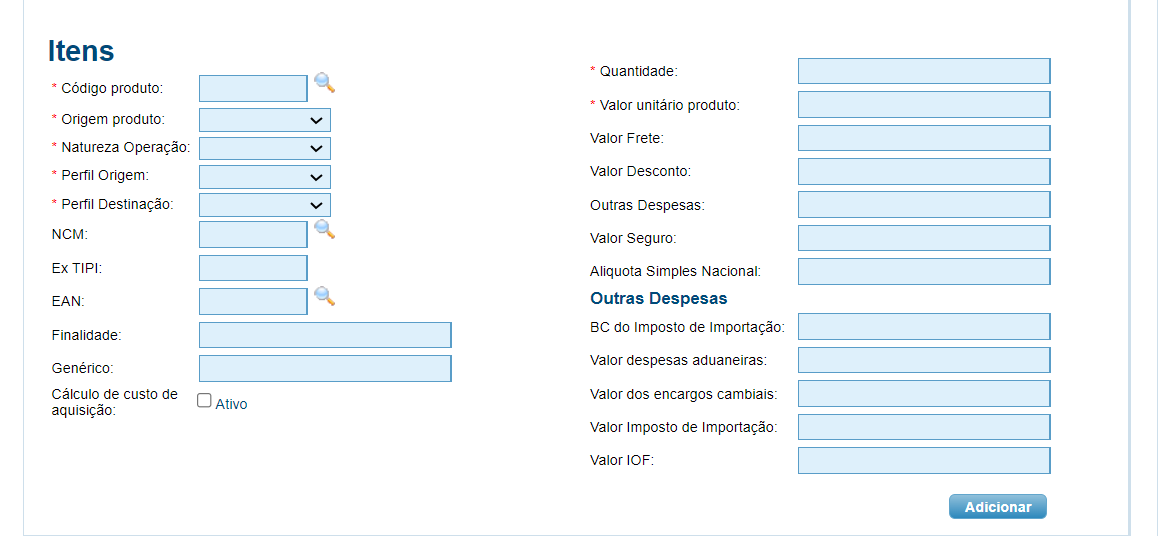Image resolution: width=1158 pixels, height=536 pixels.
Task: Click the magnifier icon next to EAN
Action: [x=324, y=296]
